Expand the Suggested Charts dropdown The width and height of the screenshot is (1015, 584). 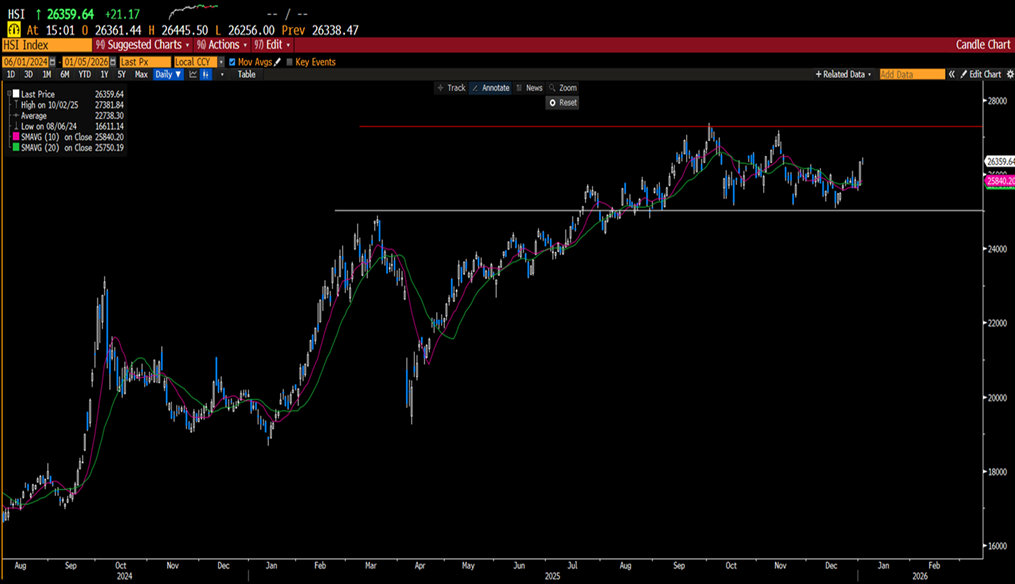pyautogui.click(x=142, y=45)
